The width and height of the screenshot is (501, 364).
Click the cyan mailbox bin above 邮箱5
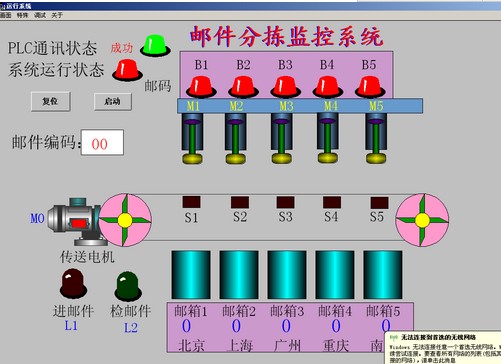pos(383,275)
